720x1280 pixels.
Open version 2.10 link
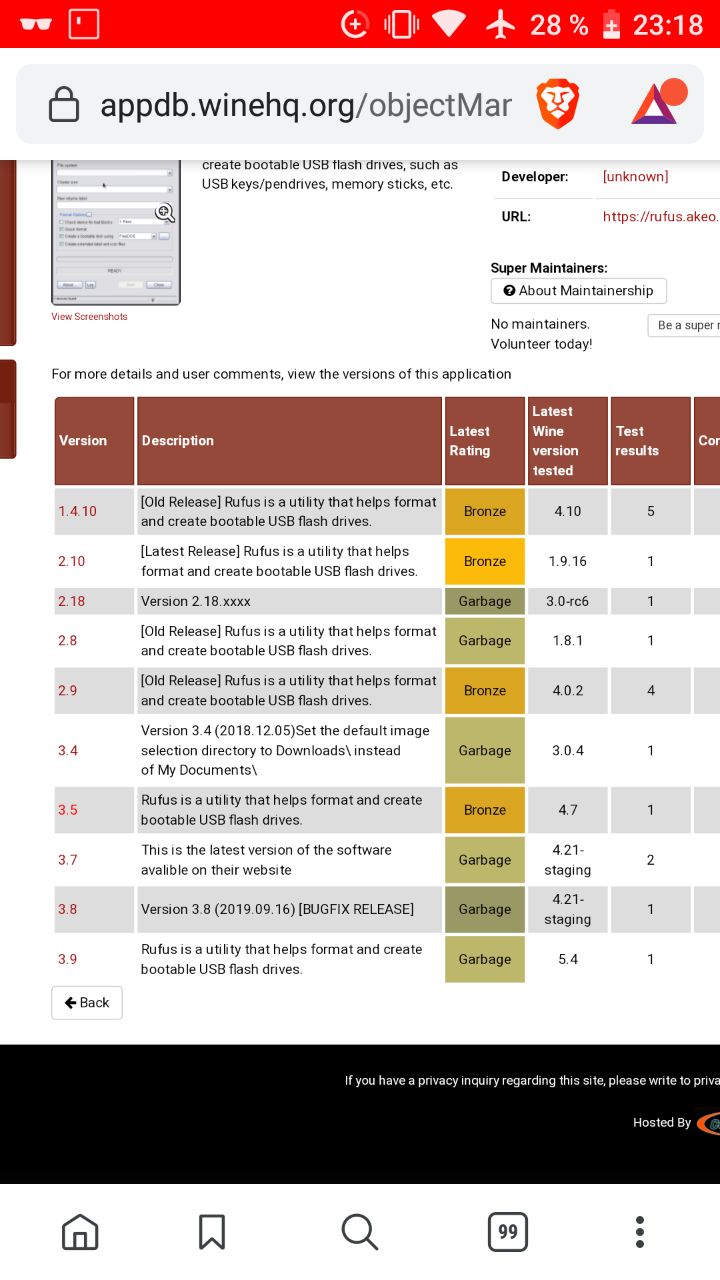pyautogui.click(x=72, y=561)
